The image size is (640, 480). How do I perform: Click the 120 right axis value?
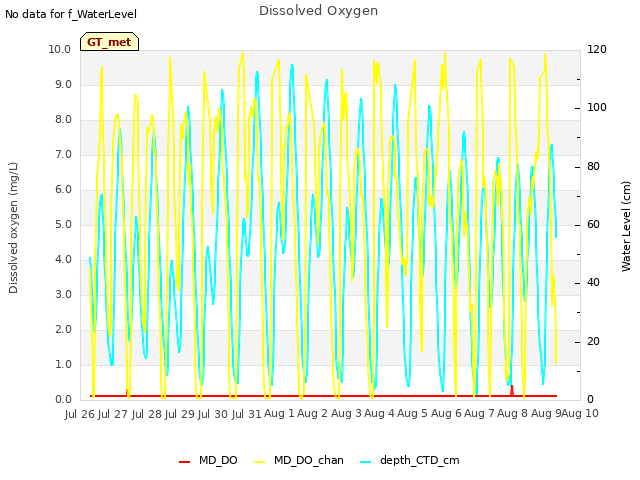click(x=597, y=49)
